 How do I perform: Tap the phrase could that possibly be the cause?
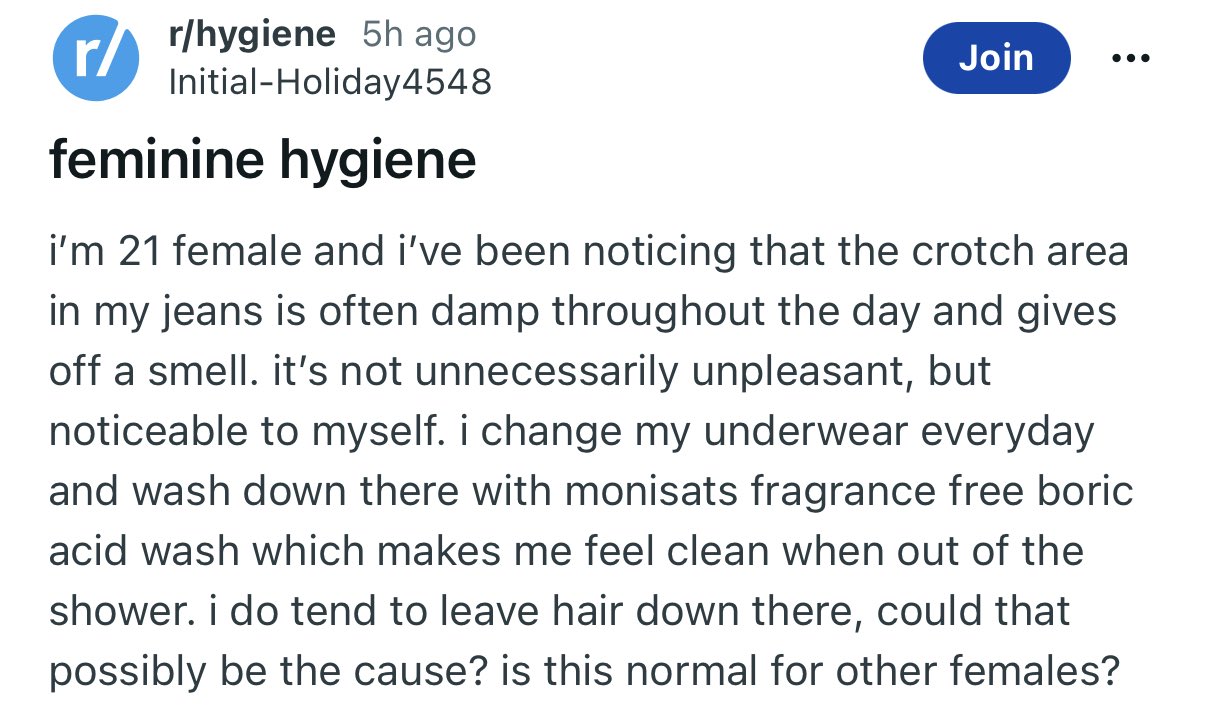point(560,641)
